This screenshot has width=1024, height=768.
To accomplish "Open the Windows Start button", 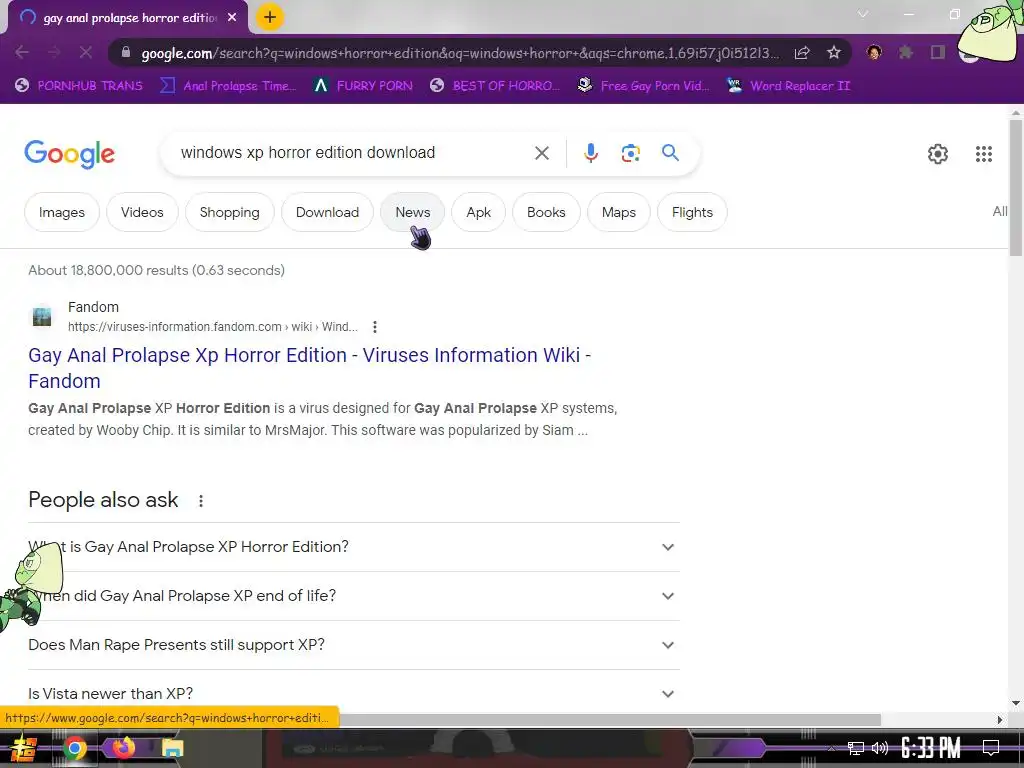I will click(24, 748).
